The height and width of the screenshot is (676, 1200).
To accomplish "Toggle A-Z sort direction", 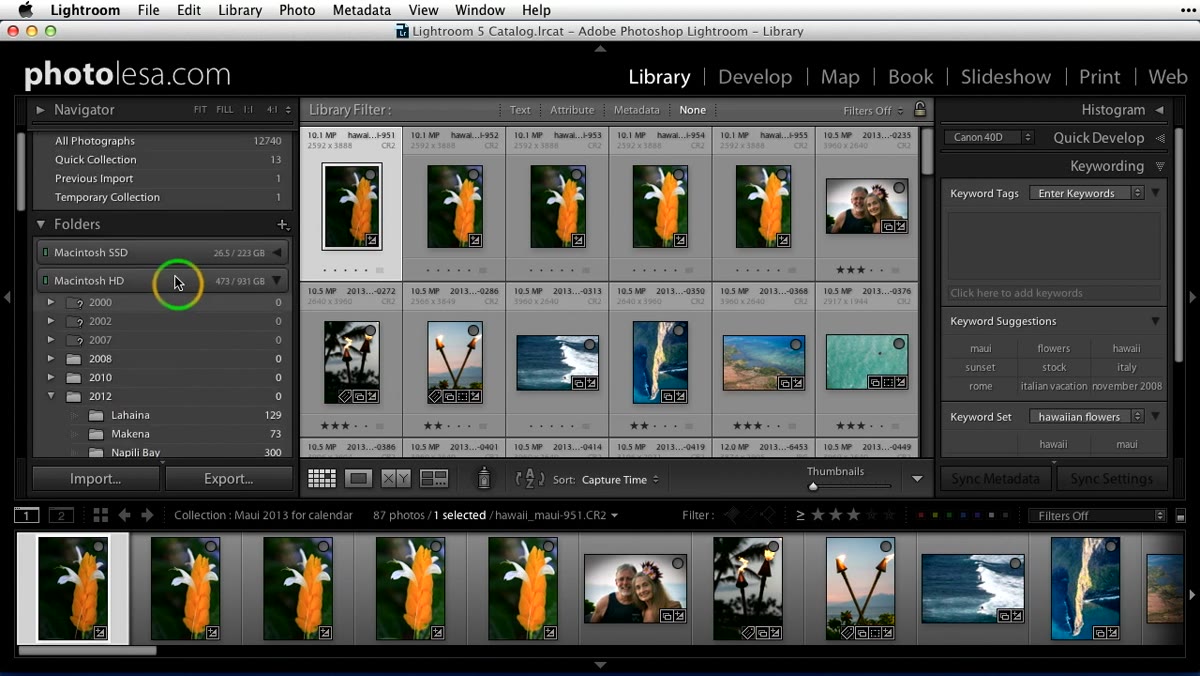I will tap(530, 479).
